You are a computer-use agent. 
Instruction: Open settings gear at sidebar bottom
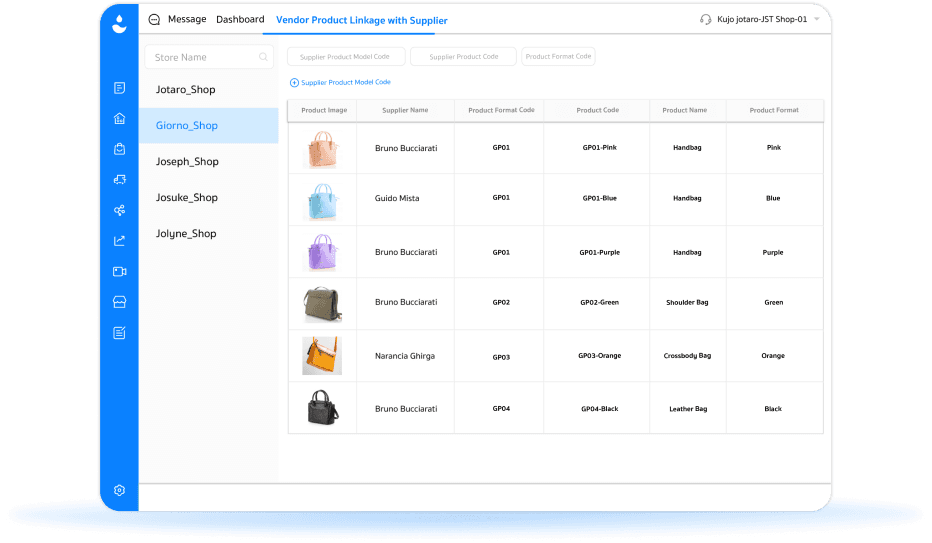[x=119, y=490]
